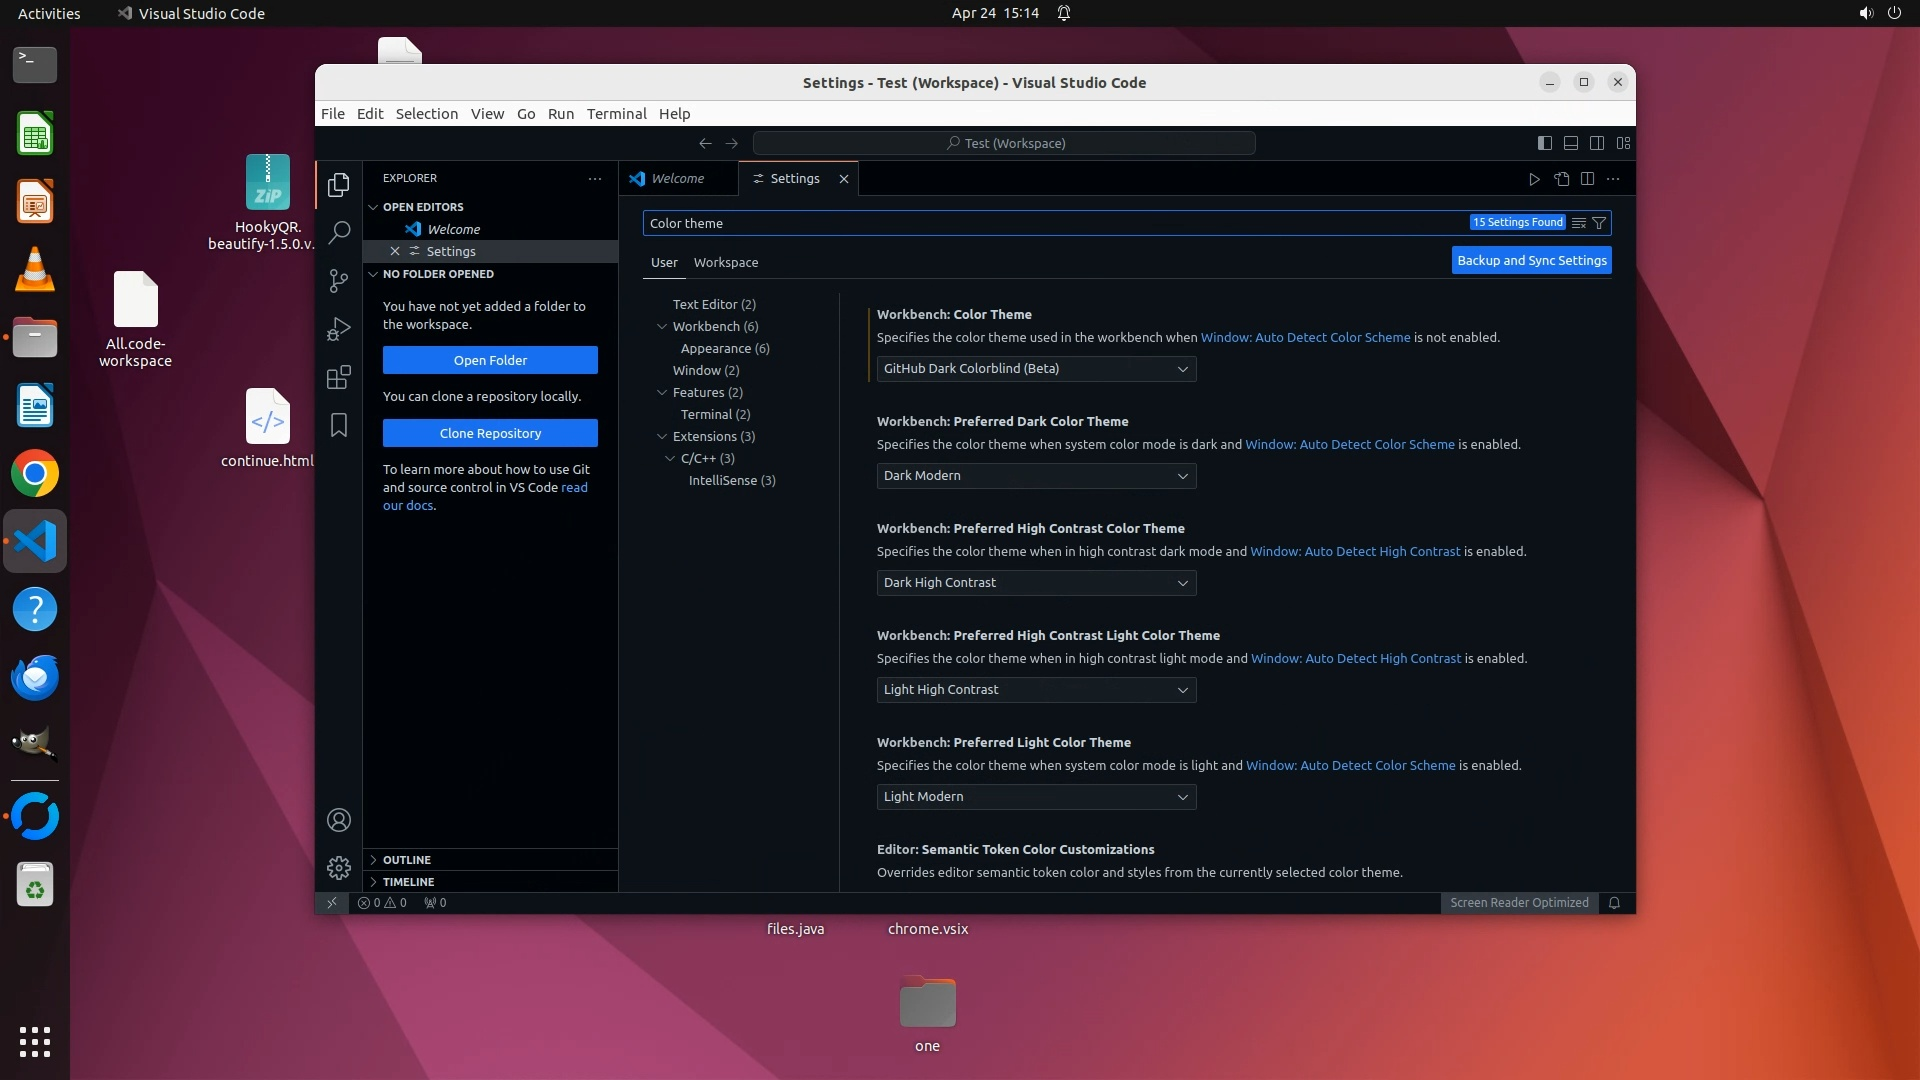Click Backup and Sync Settings button
This screenshot has height=1080, width=1920.
[1531, 261]
